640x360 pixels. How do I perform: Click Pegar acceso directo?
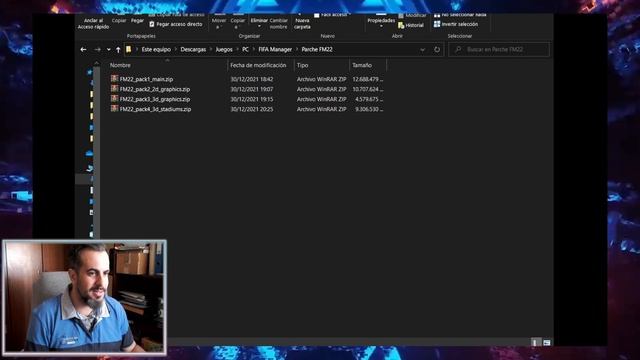[x=176, y=24]
